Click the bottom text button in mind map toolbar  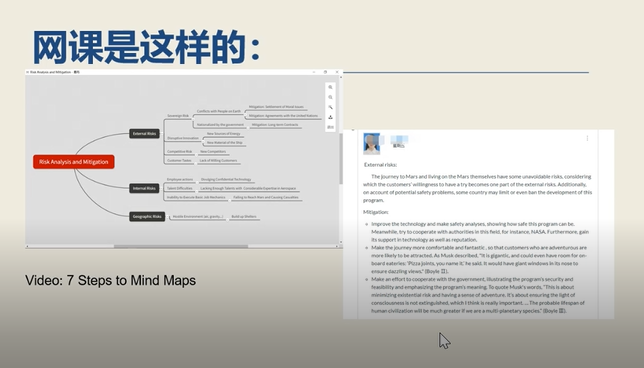coord(330,127)
